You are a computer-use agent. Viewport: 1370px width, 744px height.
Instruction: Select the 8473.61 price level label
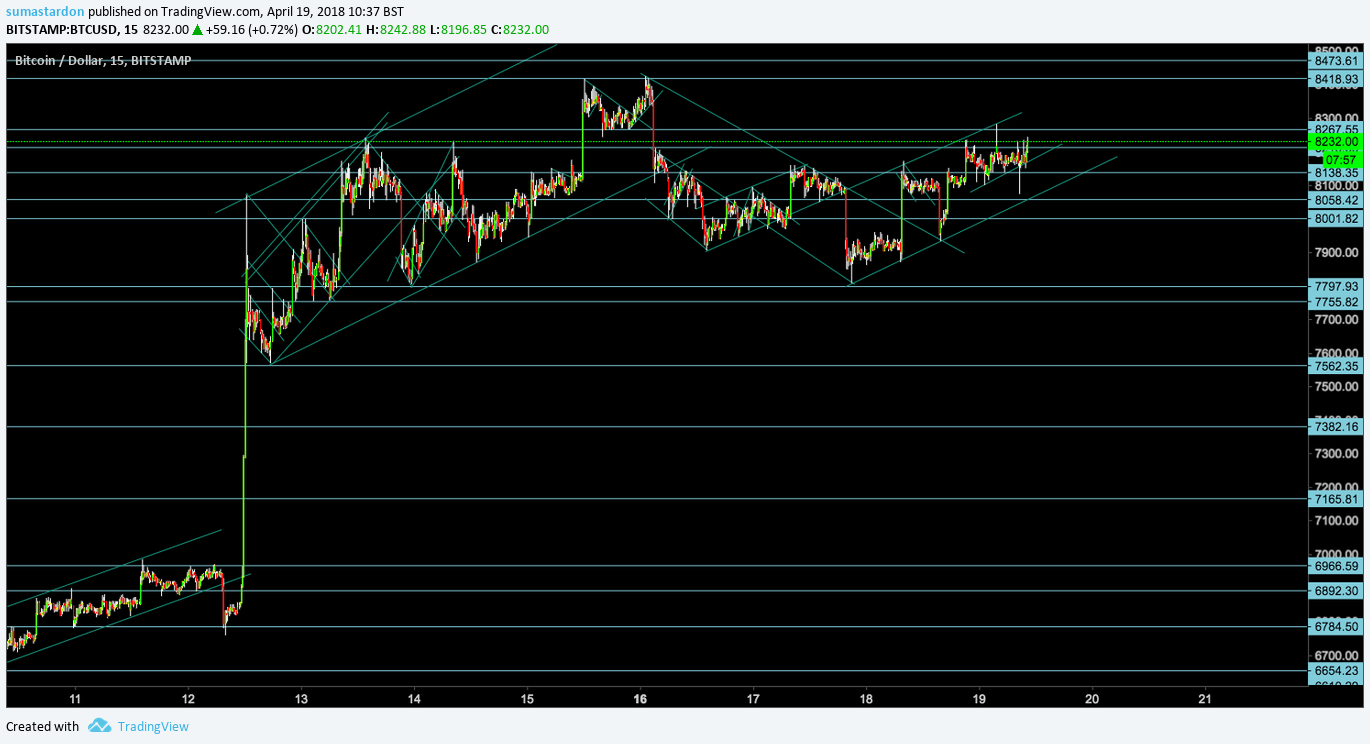1336,61
